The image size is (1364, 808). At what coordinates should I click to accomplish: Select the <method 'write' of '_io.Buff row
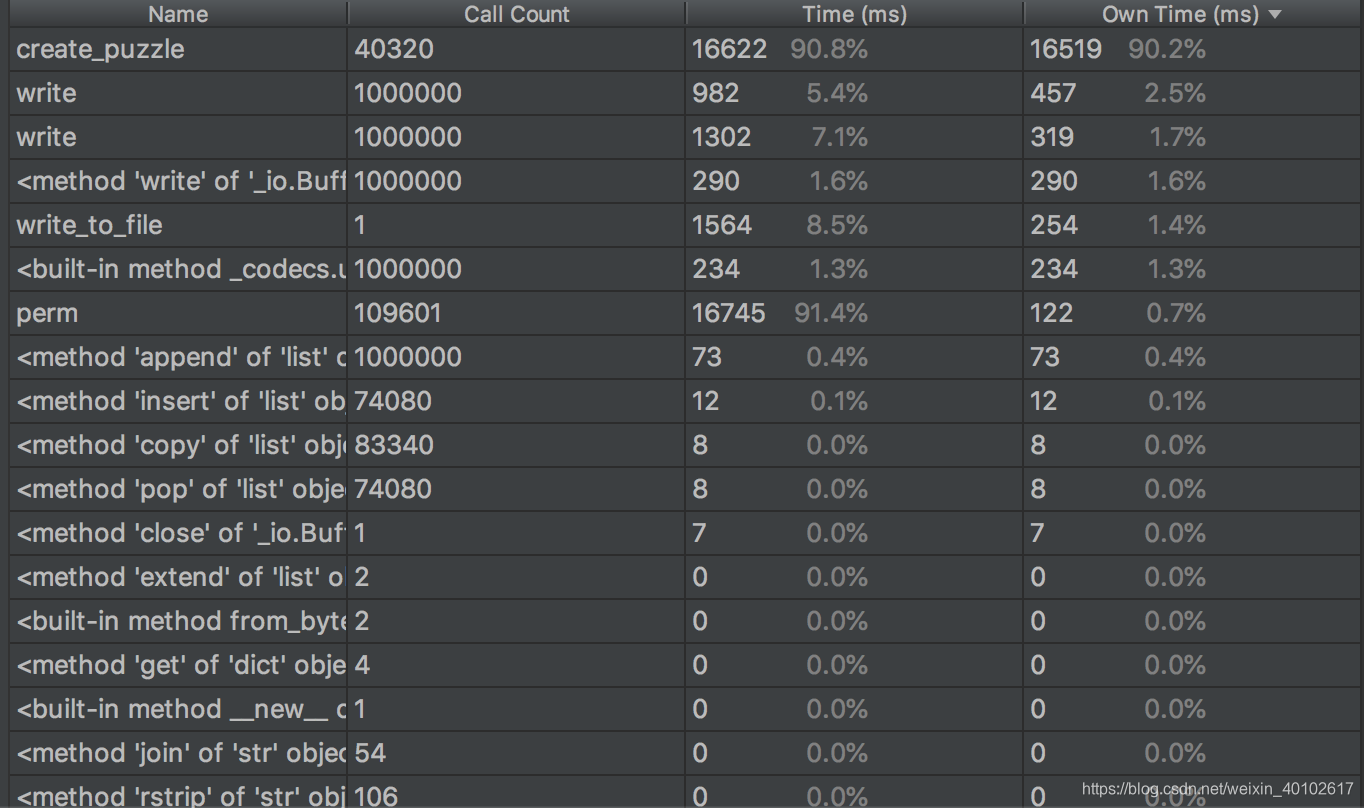[685, 181]
